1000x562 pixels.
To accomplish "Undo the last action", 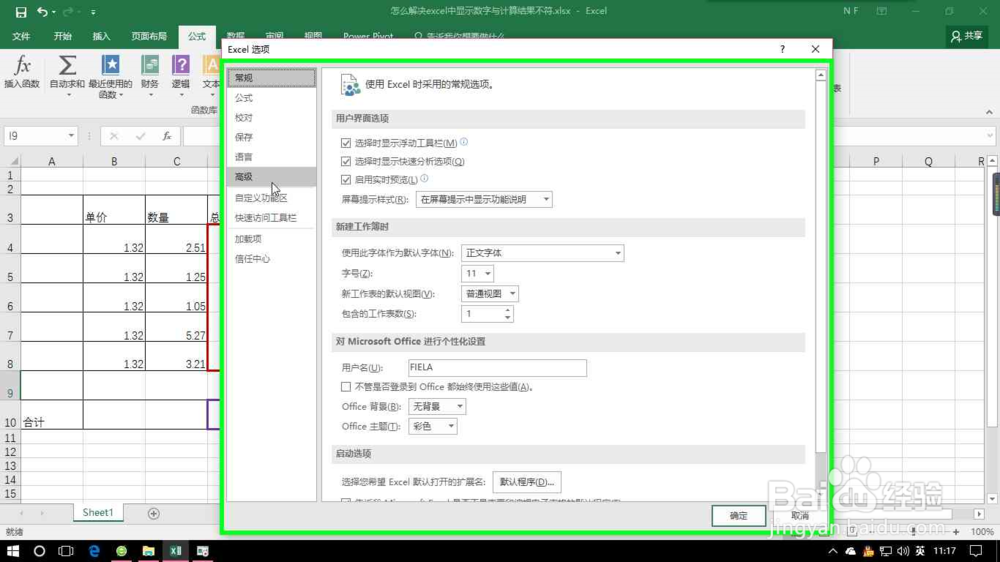I will (42, 11).
